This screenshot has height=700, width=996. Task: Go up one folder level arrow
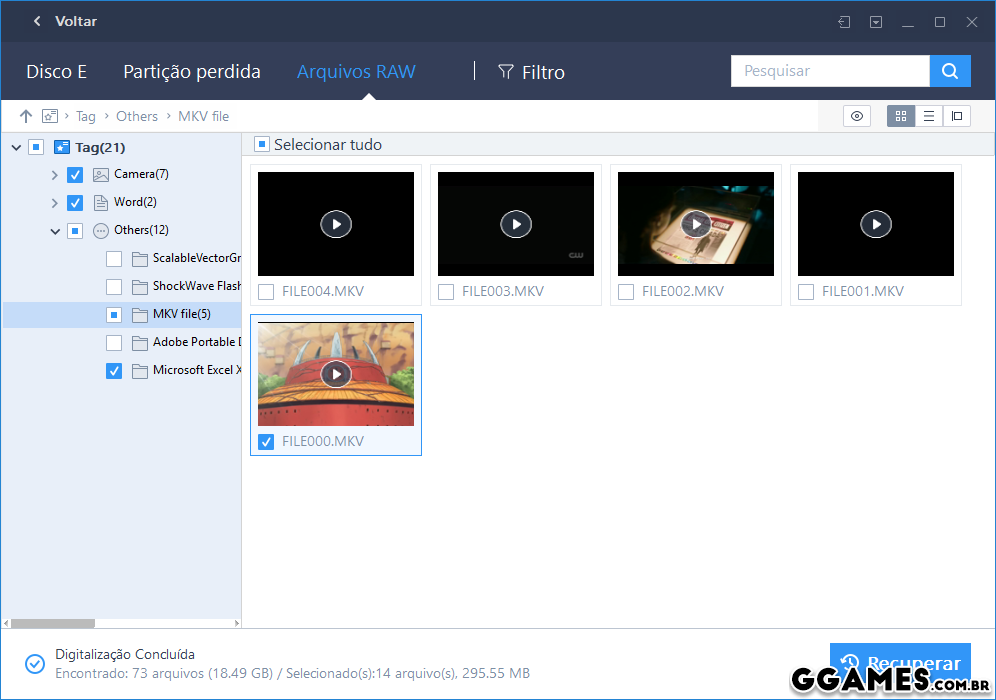[x=26, y=116]
